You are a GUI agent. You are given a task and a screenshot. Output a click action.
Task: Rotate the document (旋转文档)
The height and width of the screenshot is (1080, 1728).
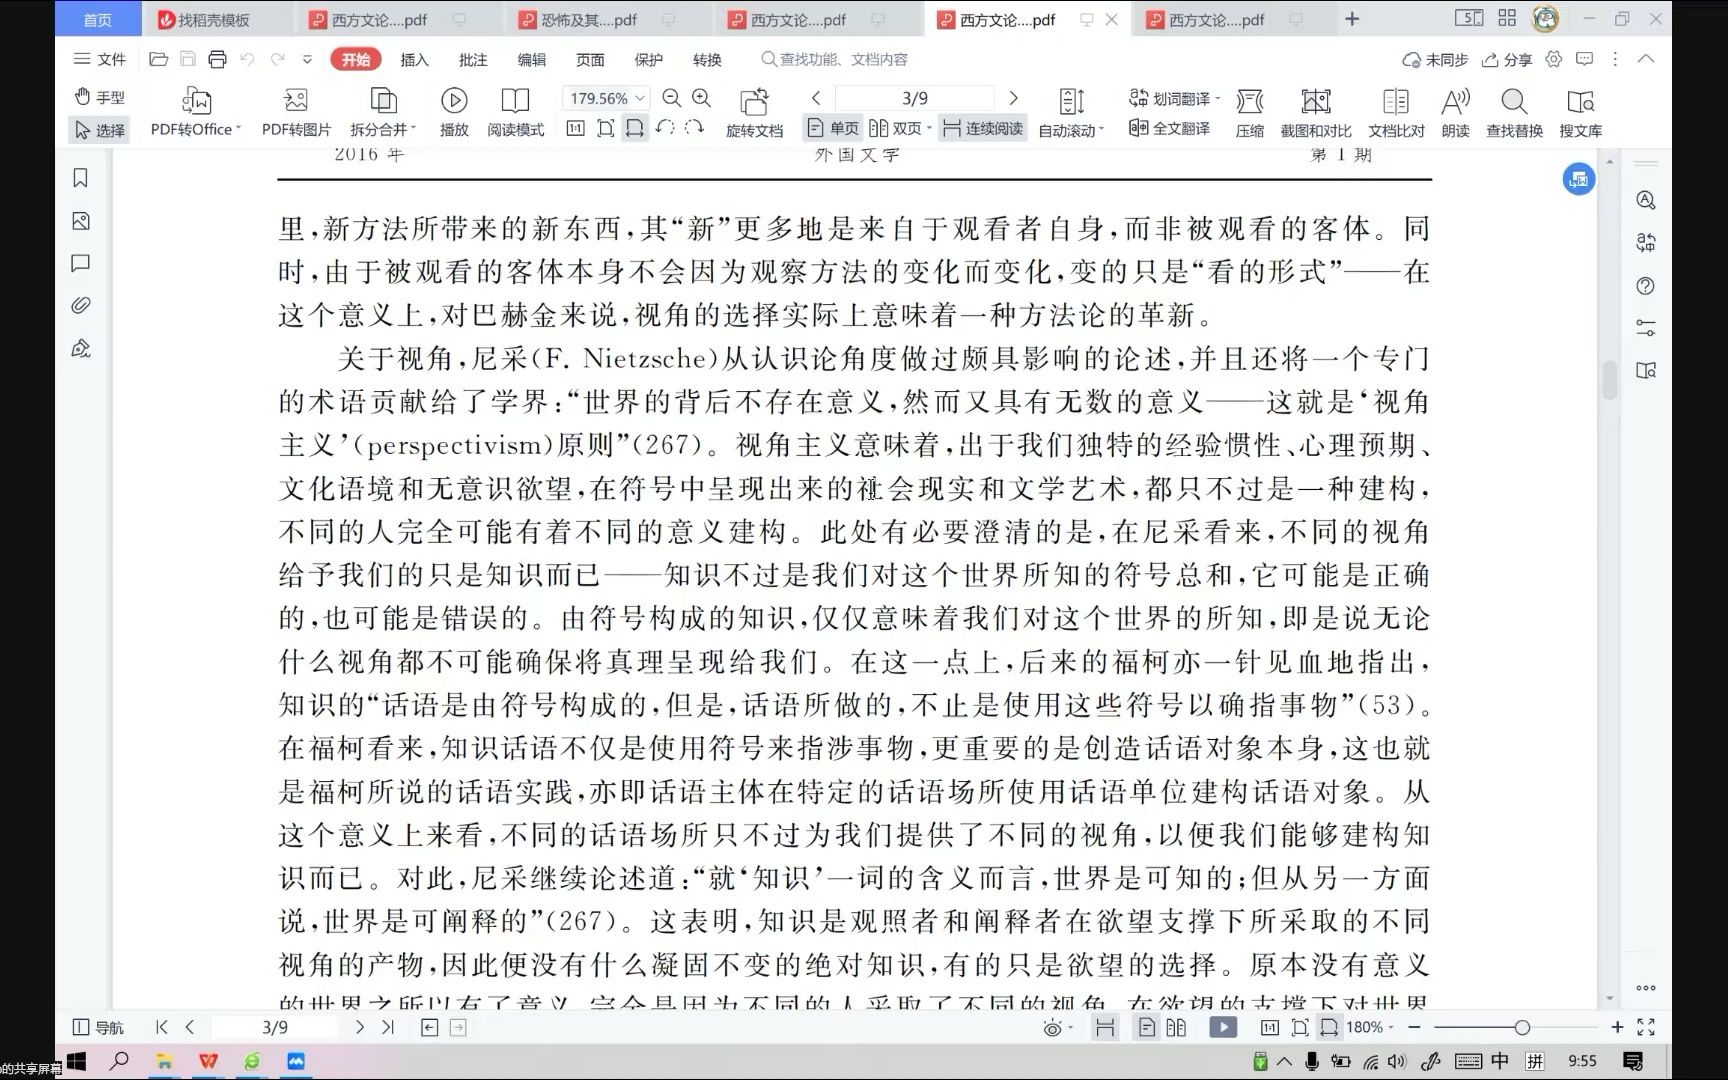[x=754, y=112]
